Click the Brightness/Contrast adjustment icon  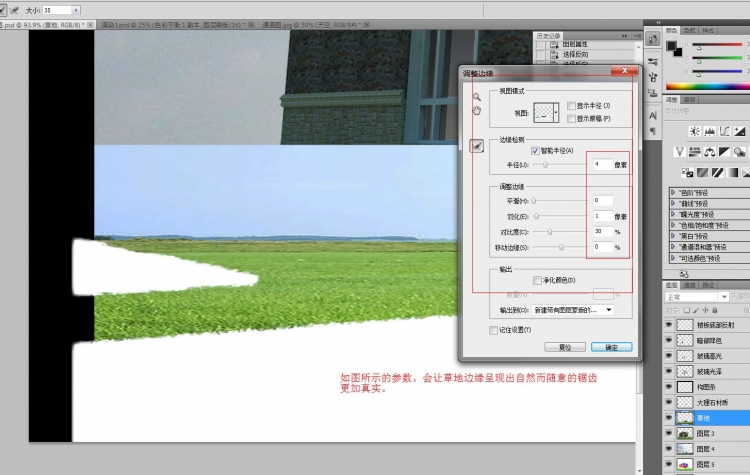[x=695, y=131]
